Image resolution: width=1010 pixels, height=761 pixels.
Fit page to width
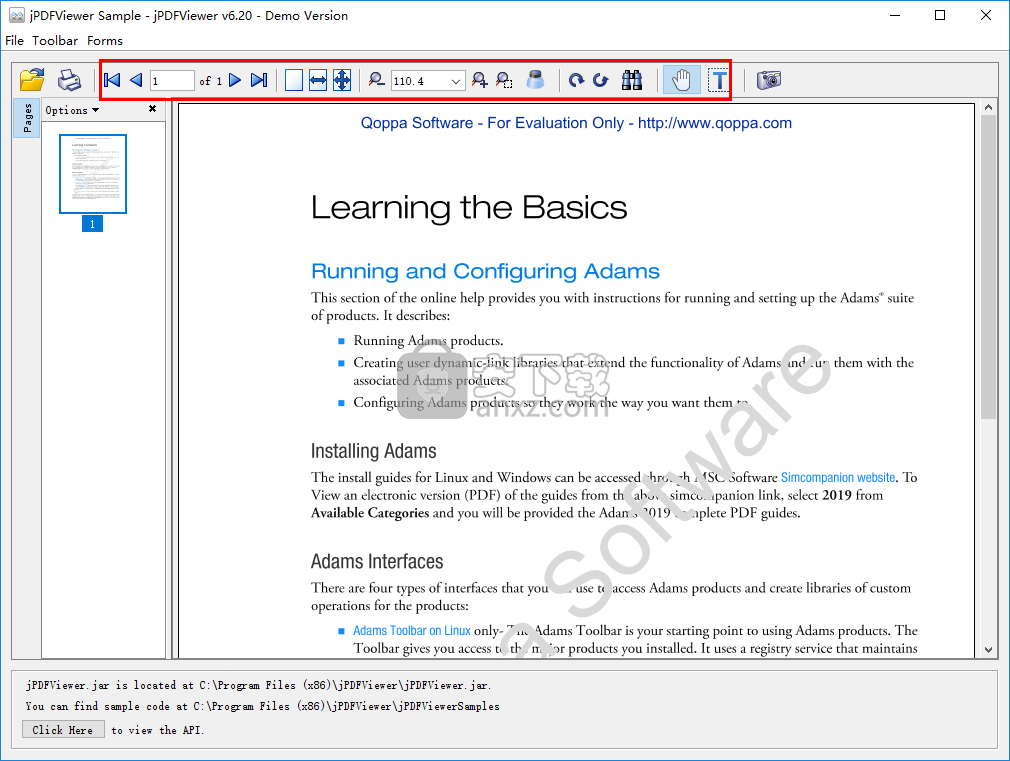[318, 80]
